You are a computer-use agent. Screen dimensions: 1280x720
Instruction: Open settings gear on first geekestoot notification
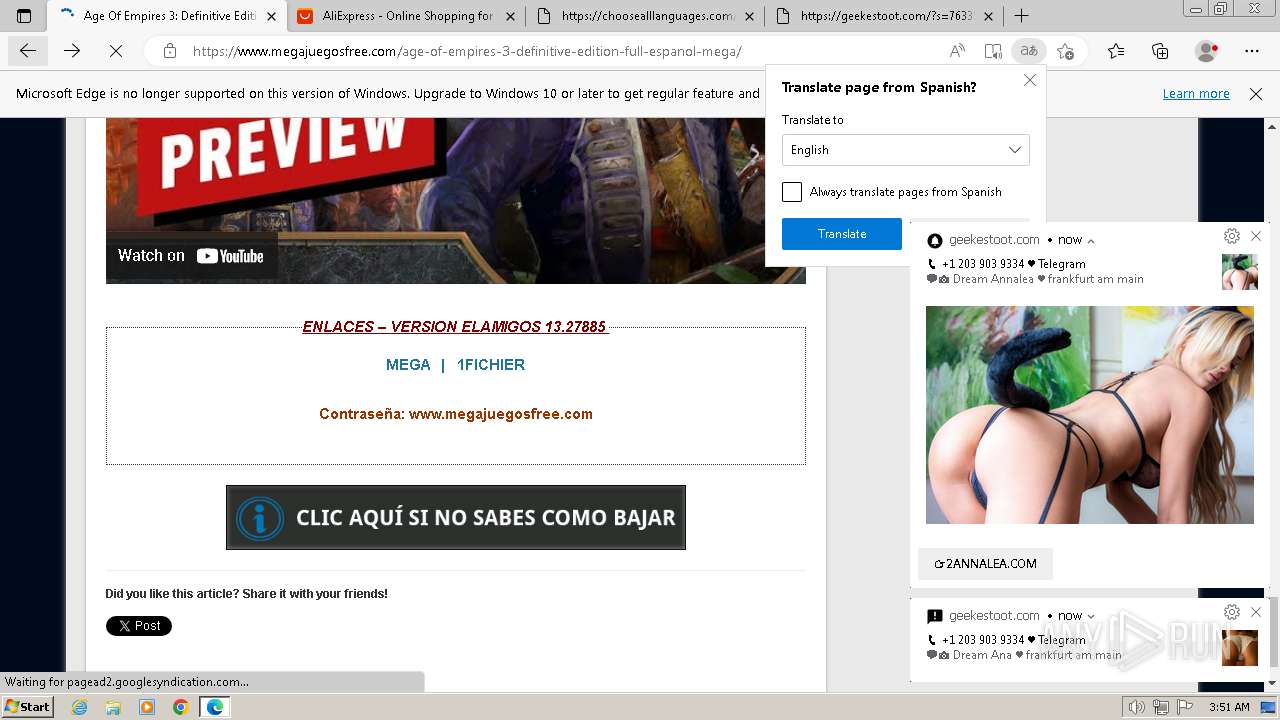[1232, 236]
